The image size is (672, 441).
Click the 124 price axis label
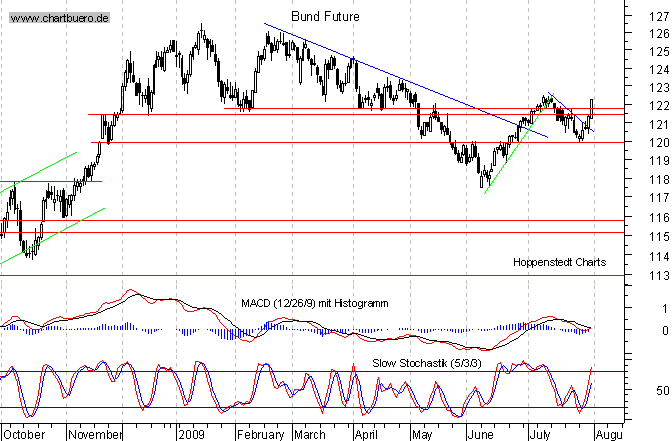658,70
